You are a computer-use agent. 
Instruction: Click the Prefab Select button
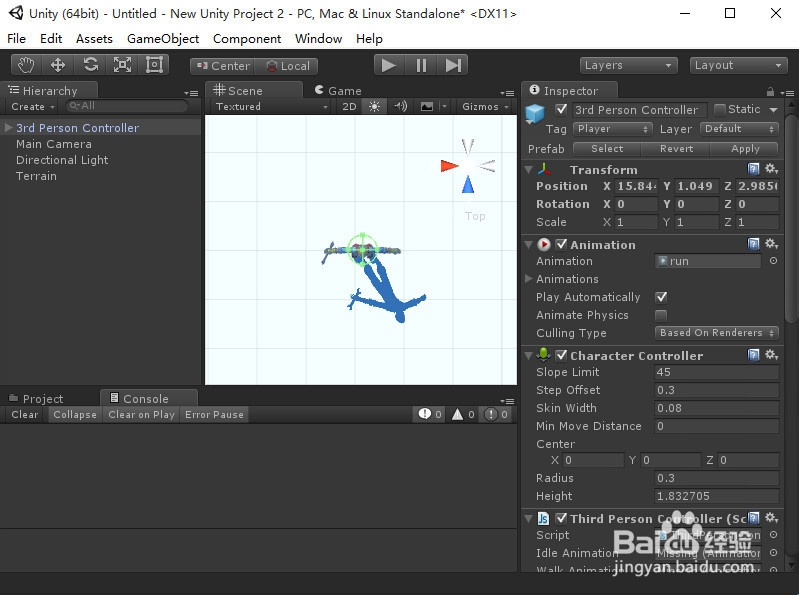click(607, 149)
